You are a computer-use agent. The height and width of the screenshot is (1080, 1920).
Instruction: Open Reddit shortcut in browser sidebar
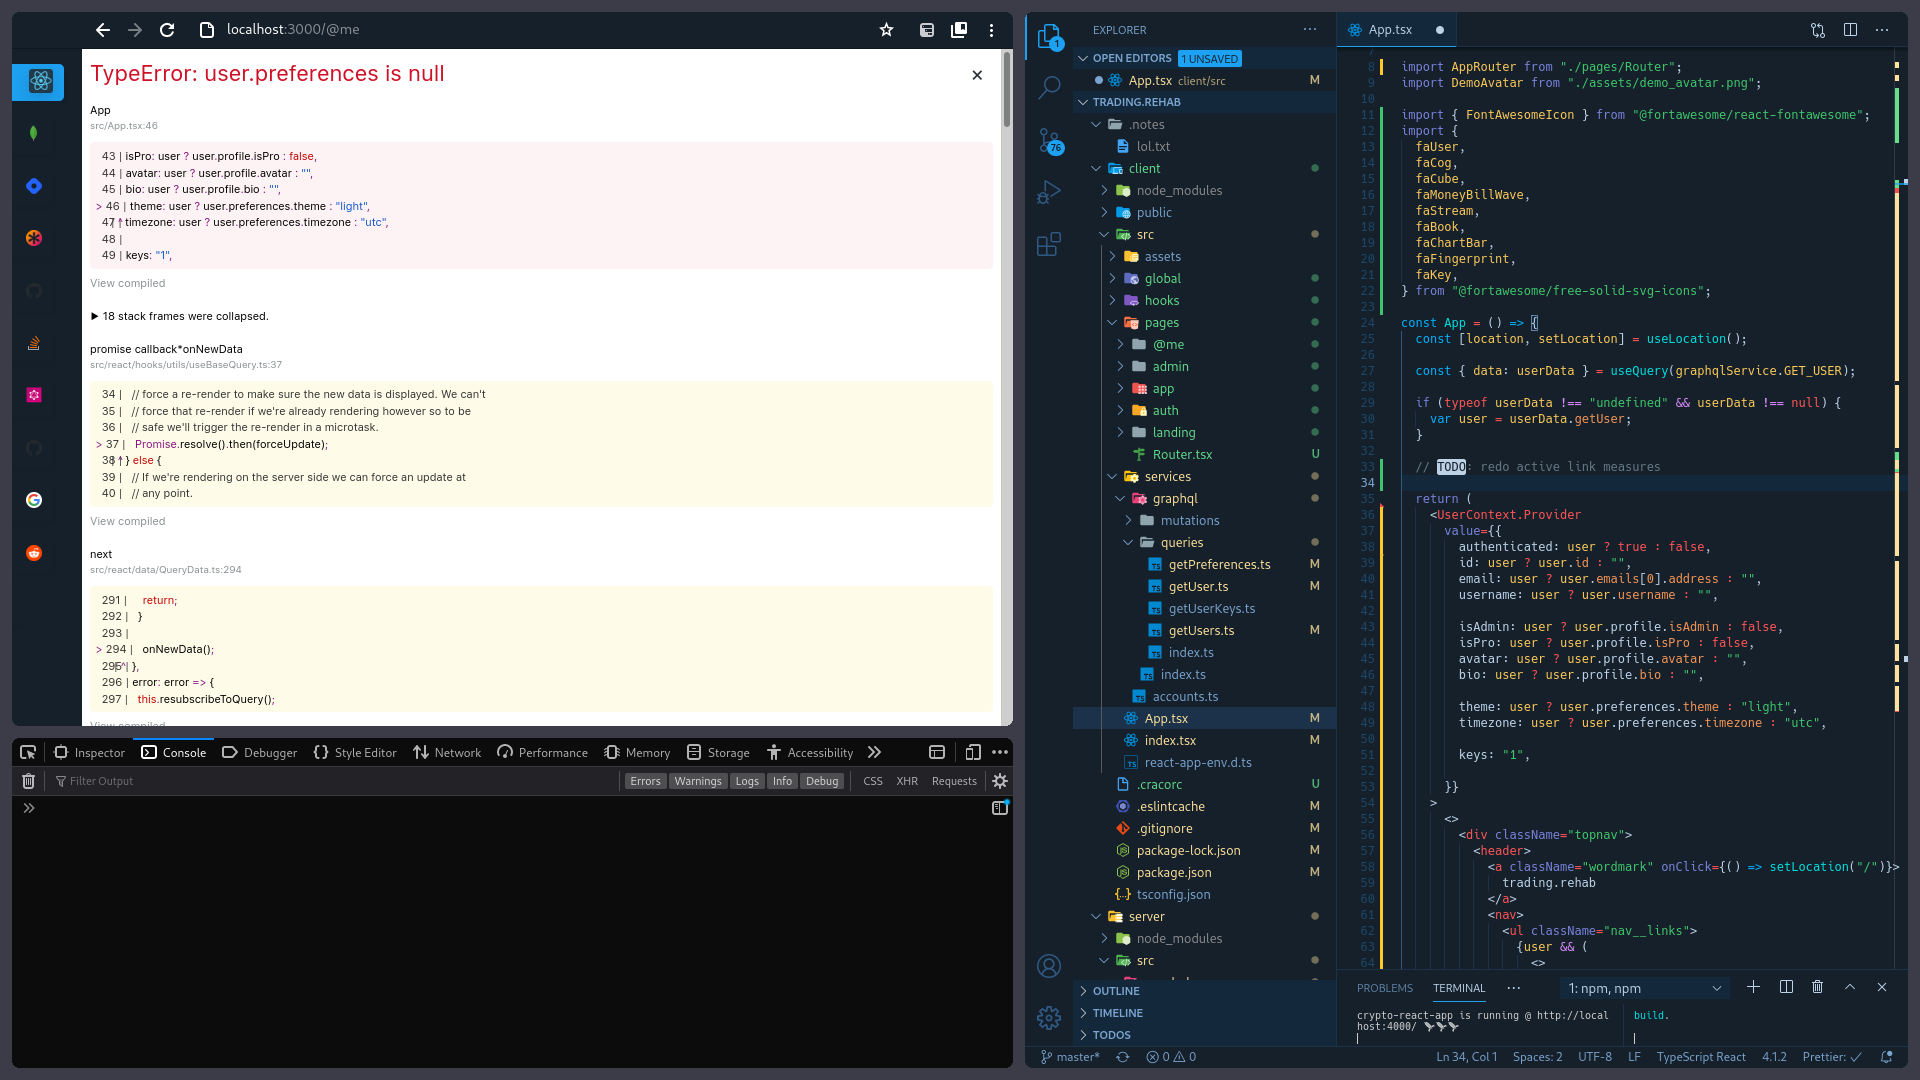click(34, 553)
